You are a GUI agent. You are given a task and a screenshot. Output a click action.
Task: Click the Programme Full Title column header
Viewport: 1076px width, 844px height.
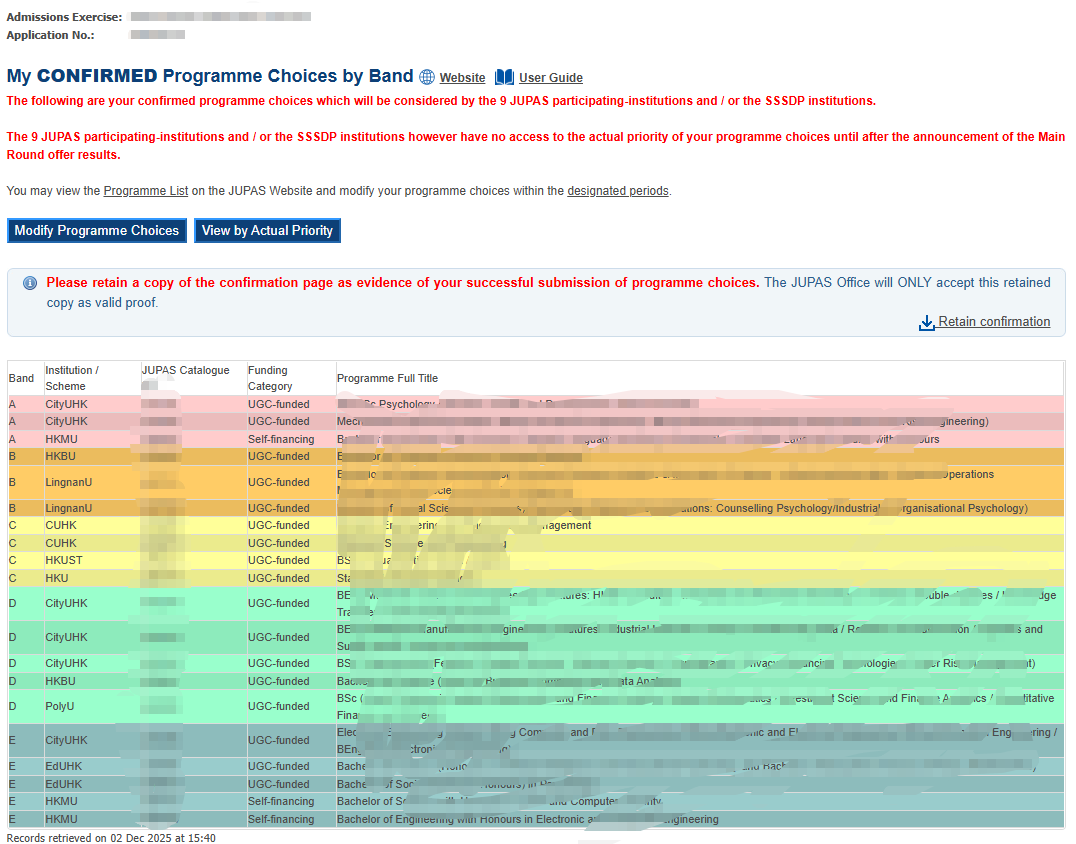coord(387,378)
